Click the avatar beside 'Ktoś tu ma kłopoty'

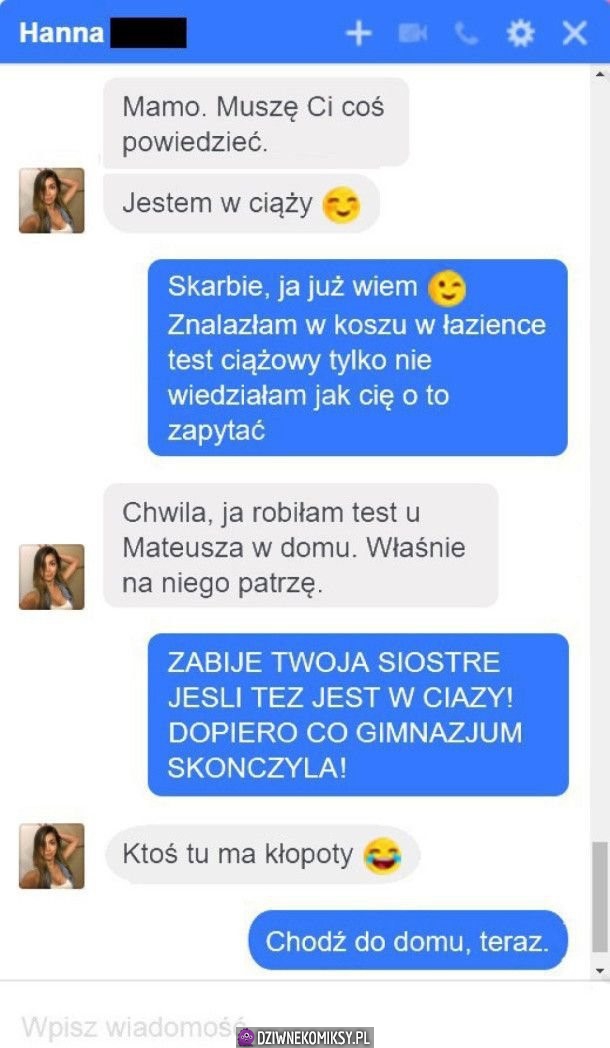(x=51, y=856)
